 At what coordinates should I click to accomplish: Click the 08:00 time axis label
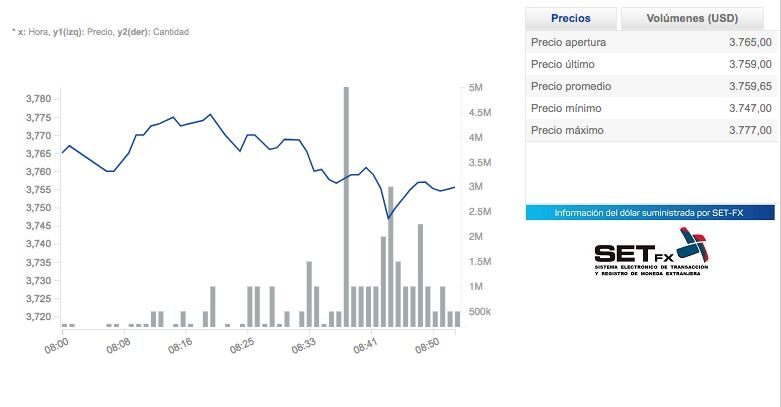pos(56,345)
